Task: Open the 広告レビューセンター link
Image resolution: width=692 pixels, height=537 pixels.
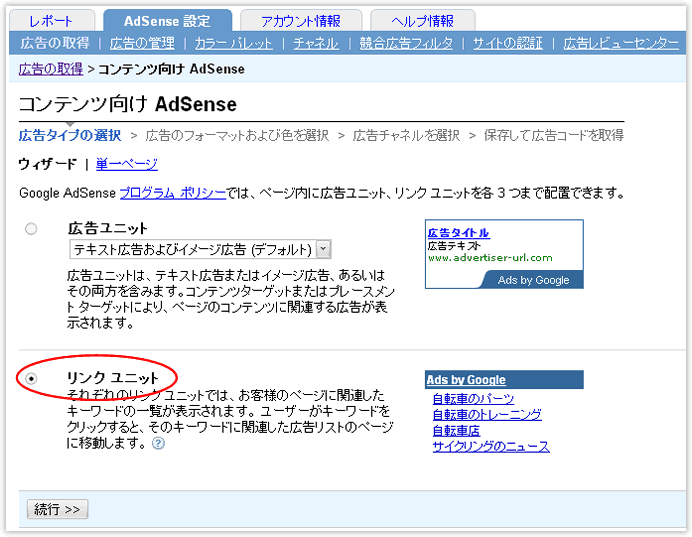Action: pyautogui.click(x=620, y=43)
